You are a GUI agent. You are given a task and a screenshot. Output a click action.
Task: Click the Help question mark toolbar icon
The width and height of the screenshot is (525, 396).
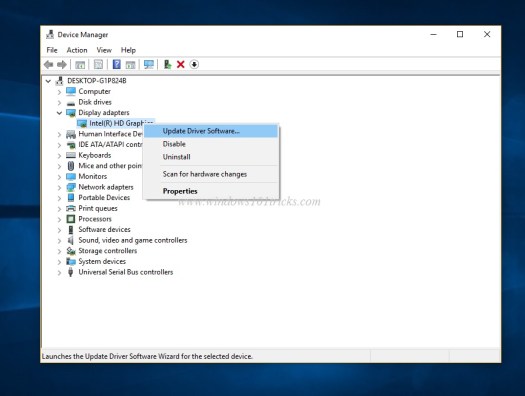coord(117,64)
